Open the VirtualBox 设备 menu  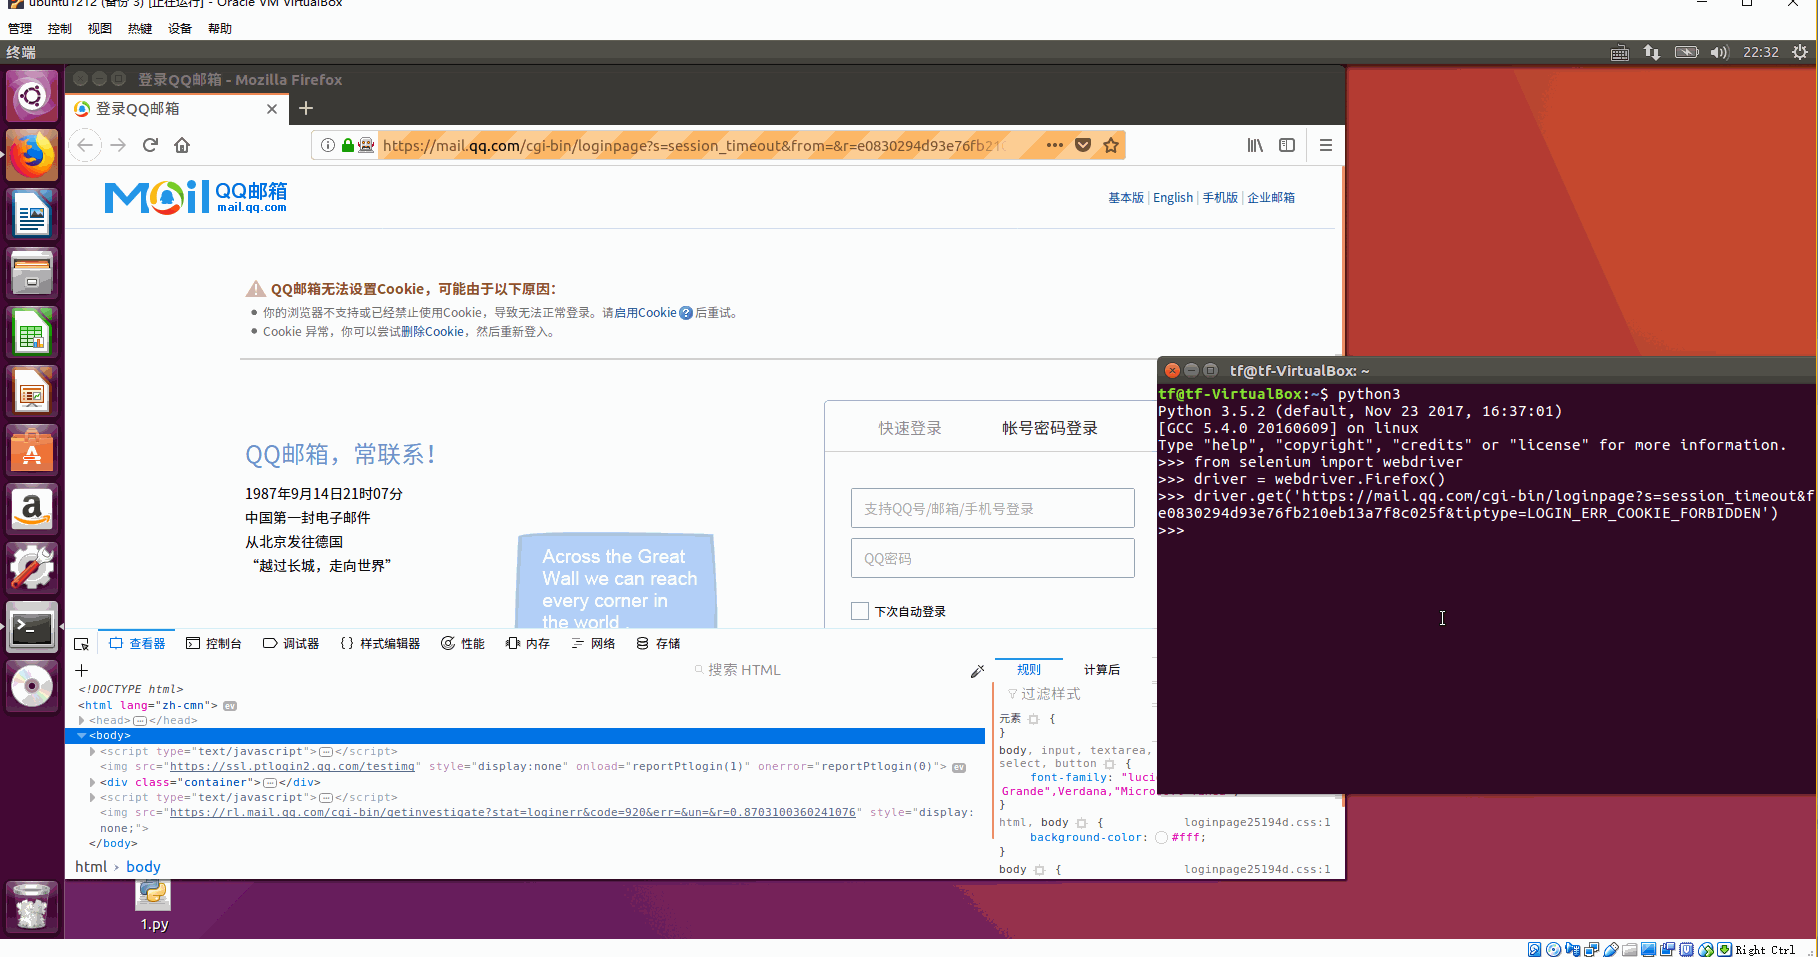click(180, 29)
